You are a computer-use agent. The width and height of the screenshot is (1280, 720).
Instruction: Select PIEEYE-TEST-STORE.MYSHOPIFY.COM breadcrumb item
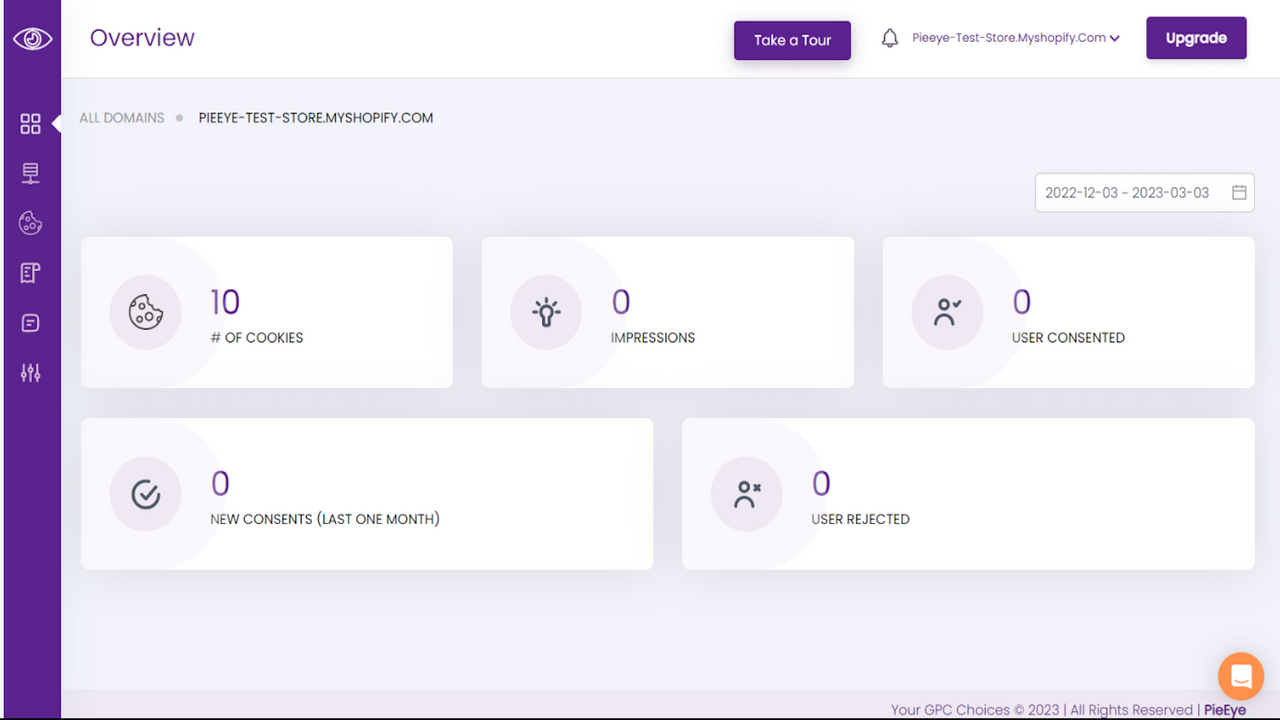pos(315,117)
